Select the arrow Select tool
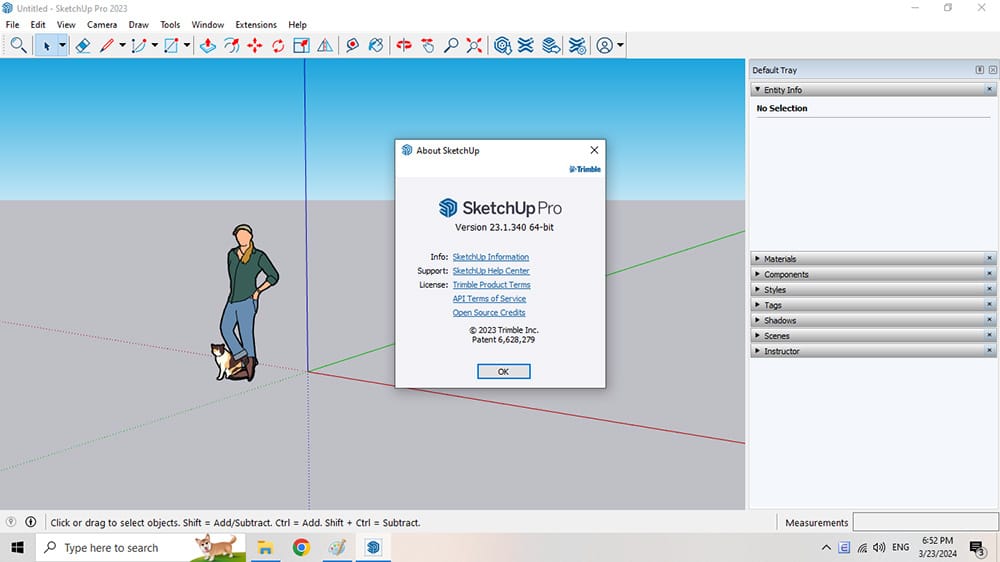The width and height of the screenshot is (1000, 562). point(46,45)
